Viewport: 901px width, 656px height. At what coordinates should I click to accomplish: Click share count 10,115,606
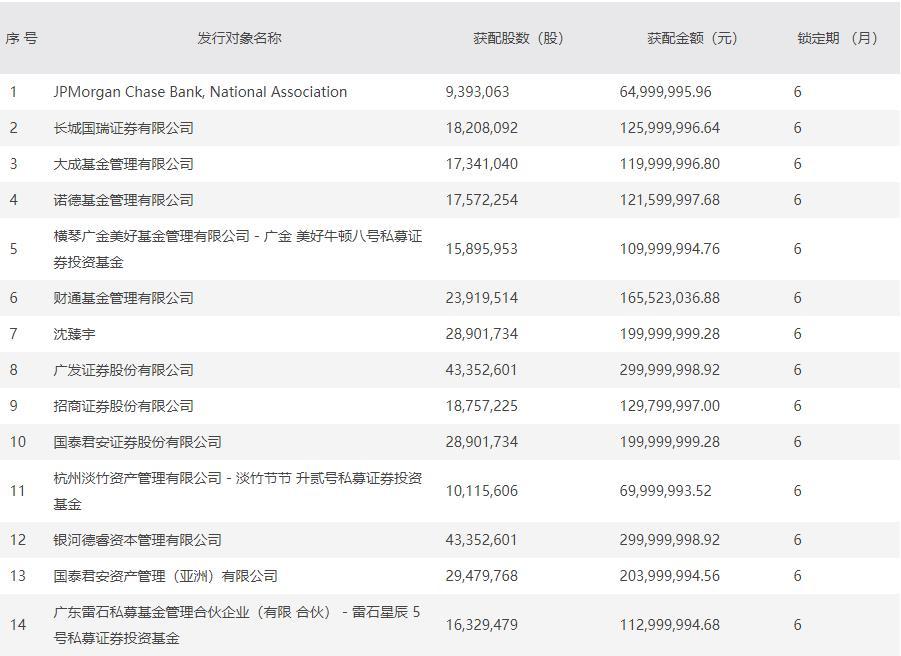tap(482, 491)
